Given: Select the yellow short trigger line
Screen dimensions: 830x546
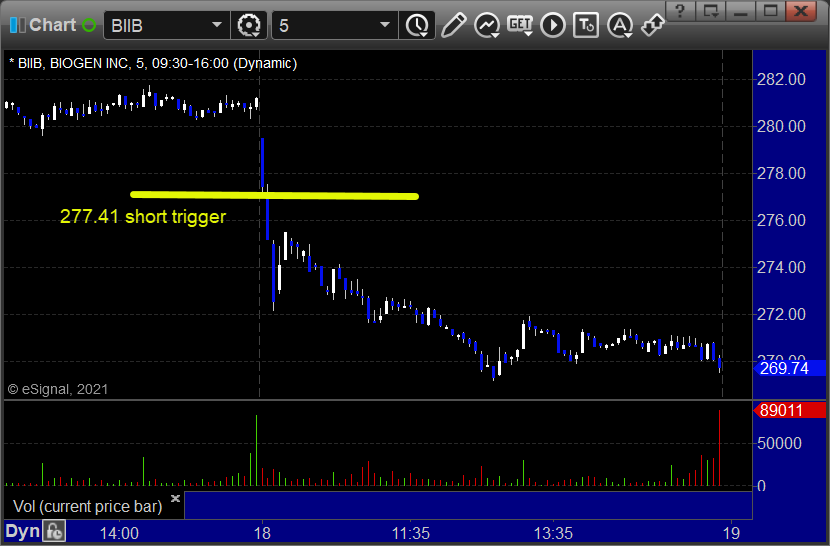Looking at the screenshot, I should tap(274, 195).
